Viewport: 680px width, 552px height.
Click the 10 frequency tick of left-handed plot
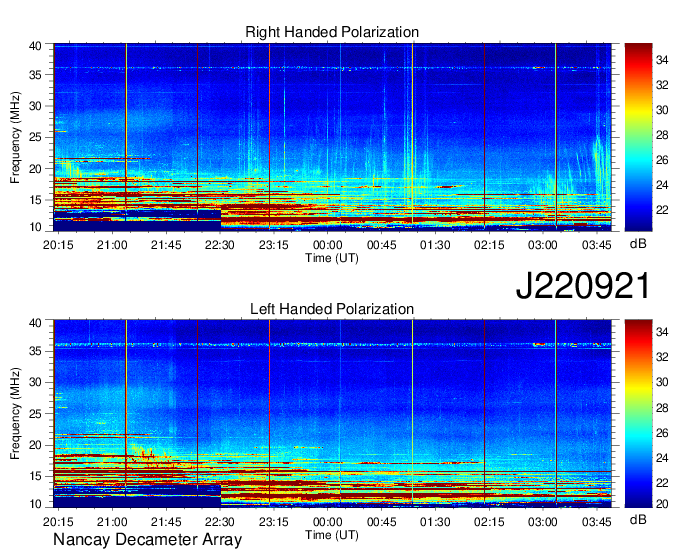point(35,504)
